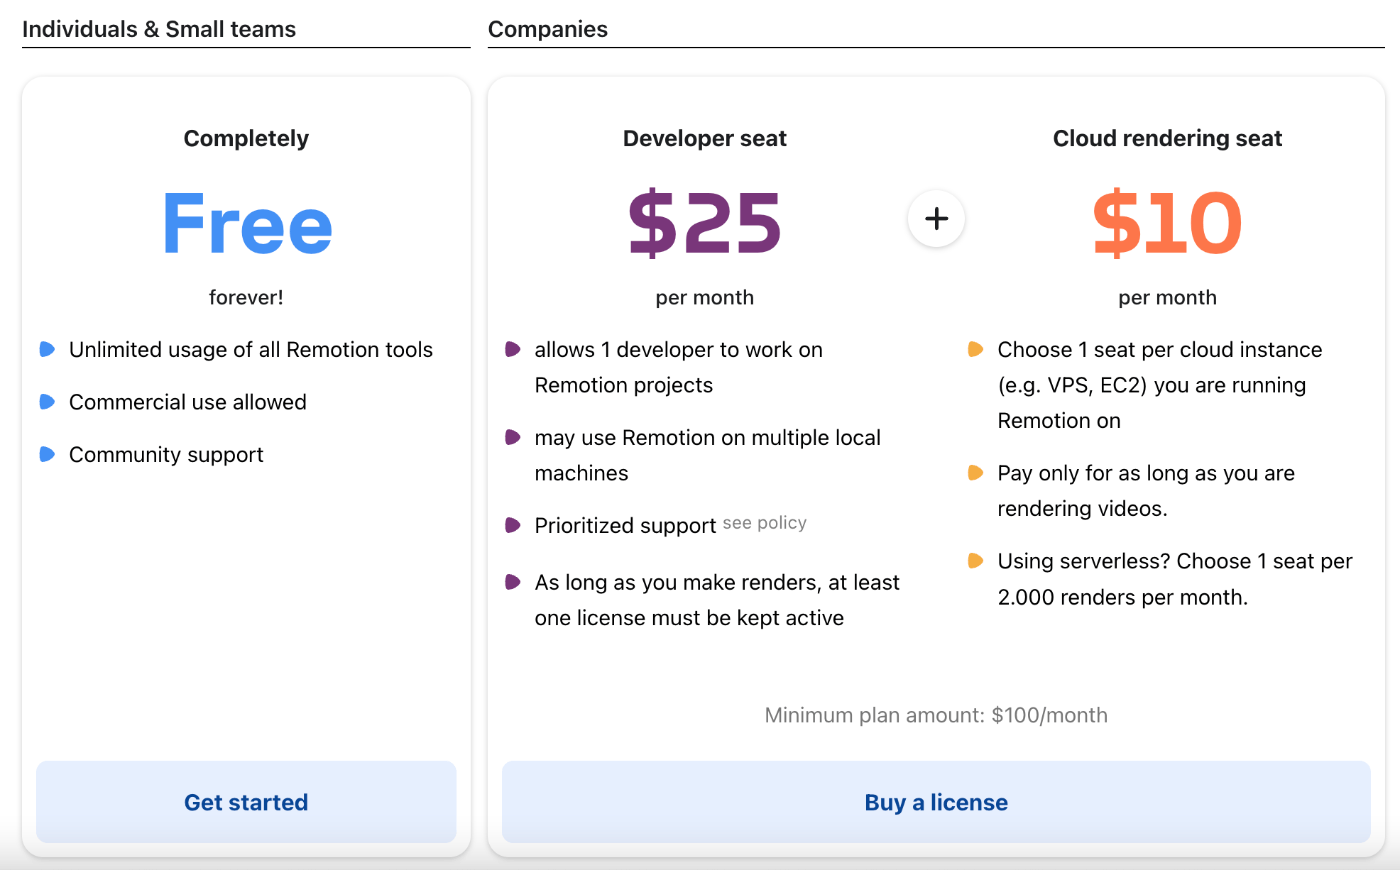Open the see policy link
The height and width of the screenshot is (870, 1400).
[764, 523]
